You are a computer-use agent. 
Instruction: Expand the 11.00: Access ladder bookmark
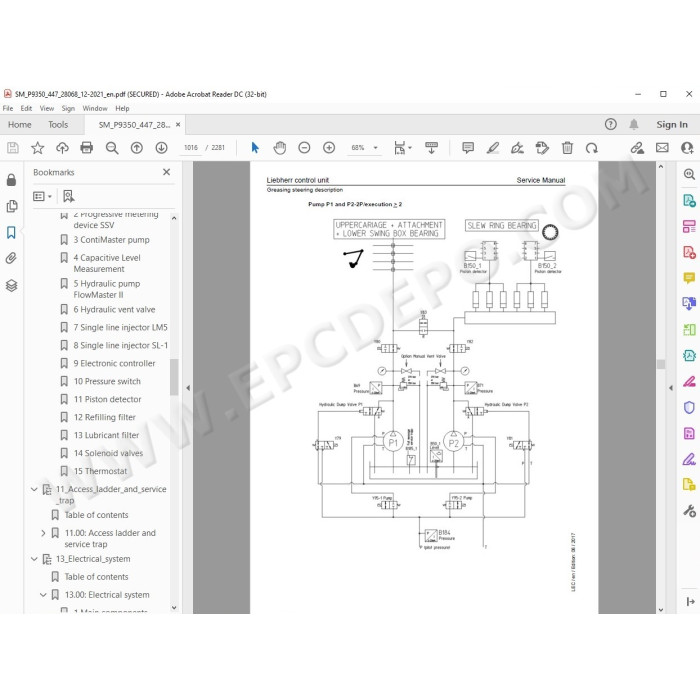[x=43, y=533]
